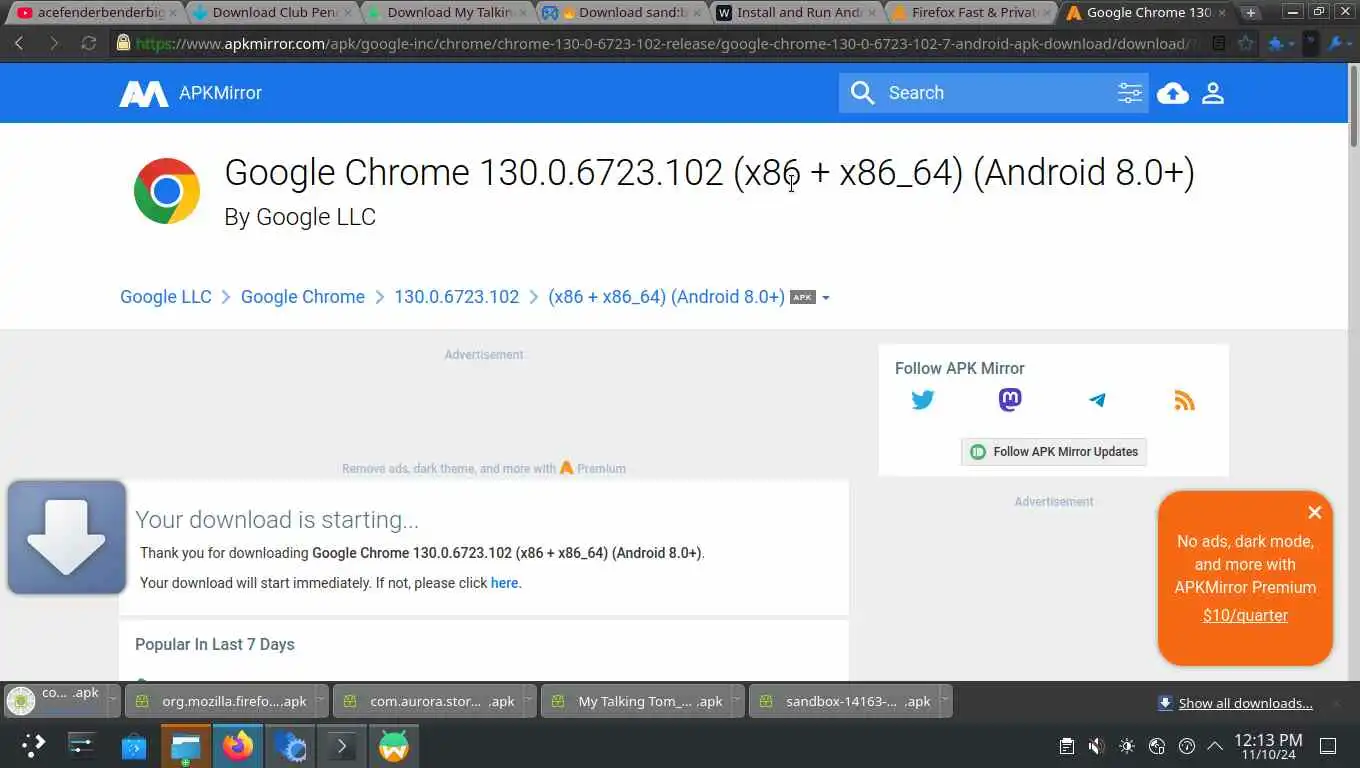Switch to the Download sandbox tab
The width and height of the screenshot is (1360, 768).
tap(622, 13)
